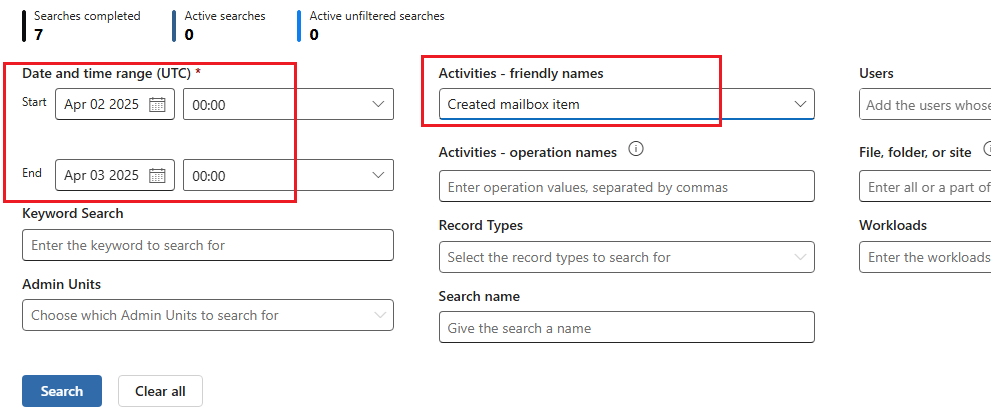Image resolution: width=991 pixels, height=408 pixels.
Task: Click the Keyword Search input field
Action: pyautogui.click(x=208, y=245)
